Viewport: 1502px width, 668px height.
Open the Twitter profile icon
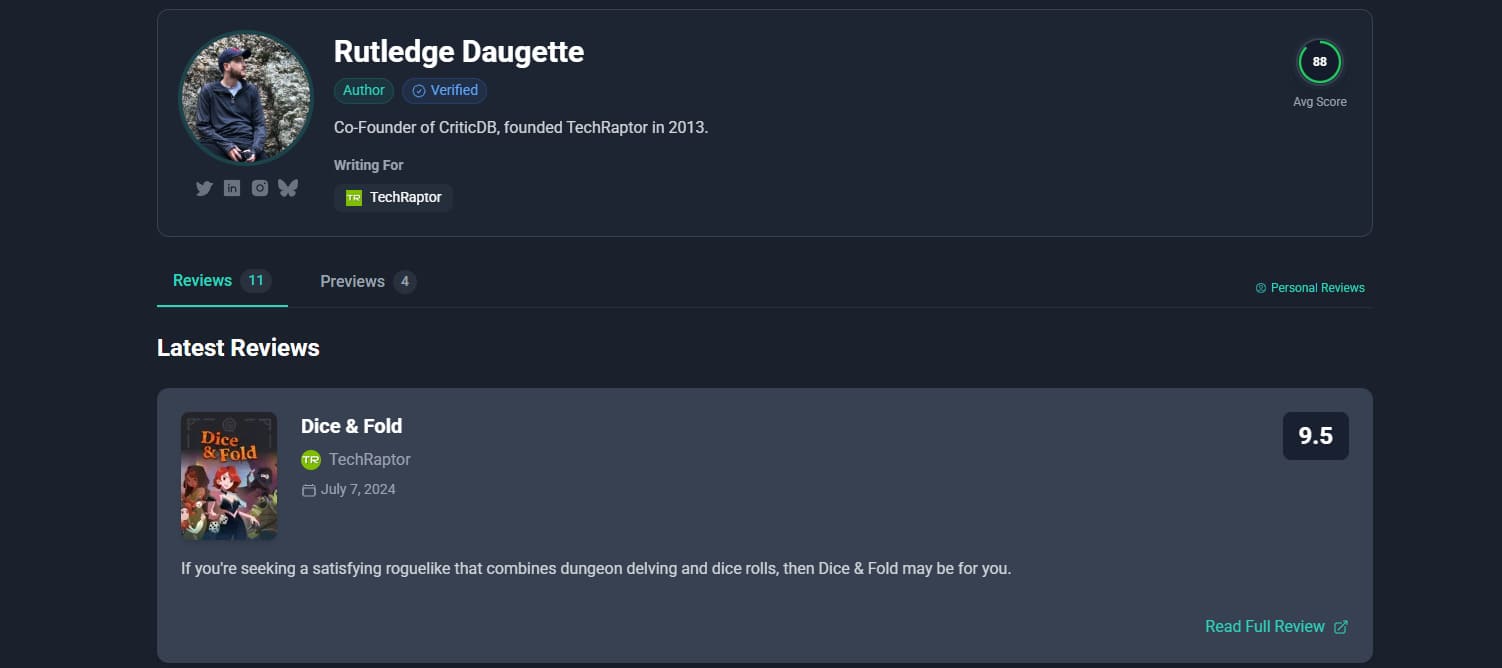coord(204,188)
